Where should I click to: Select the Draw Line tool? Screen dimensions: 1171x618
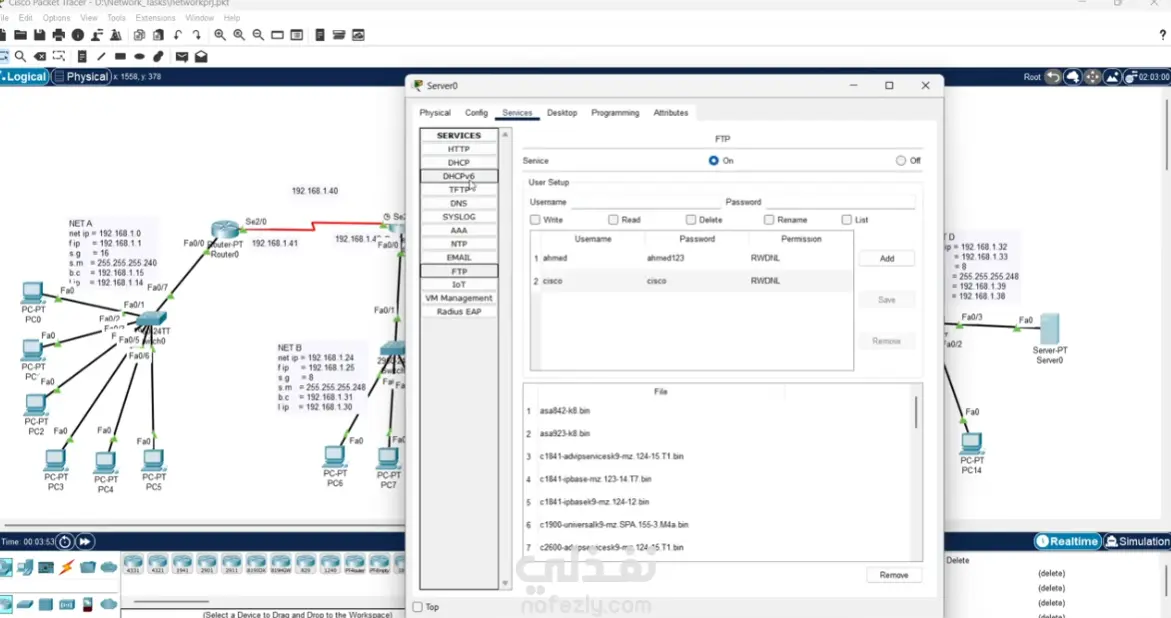tap(101, 57)
